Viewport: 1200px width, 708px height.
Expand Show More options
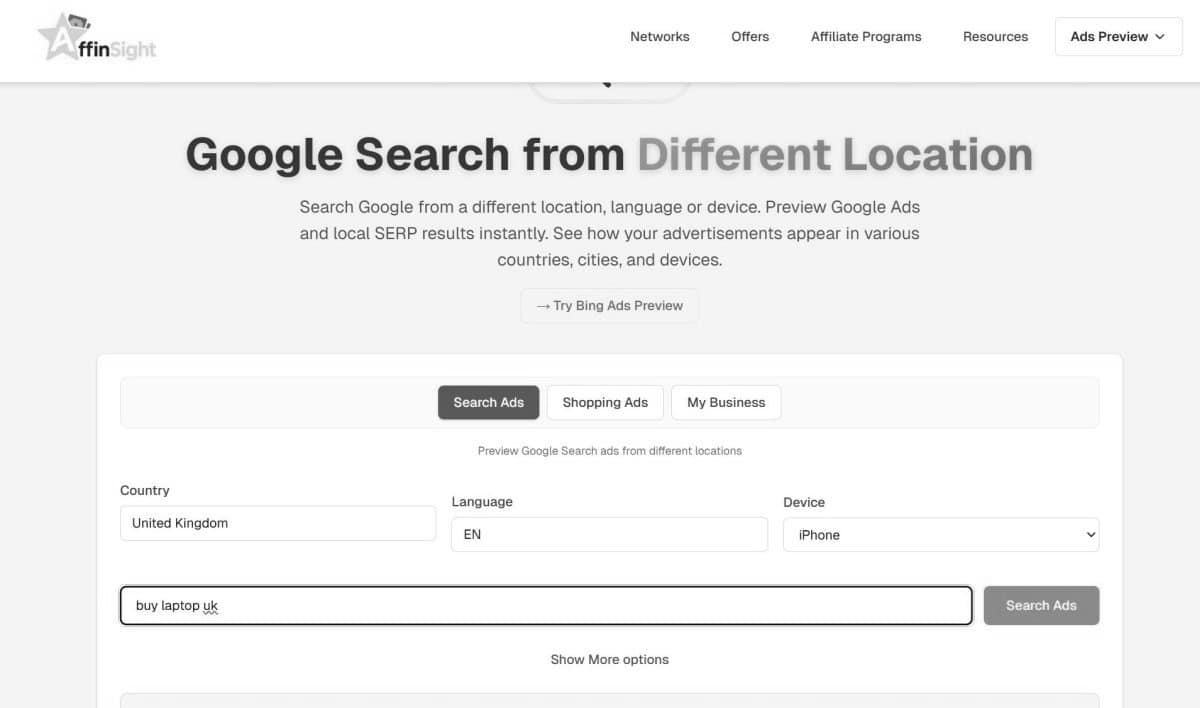[609, 660]
